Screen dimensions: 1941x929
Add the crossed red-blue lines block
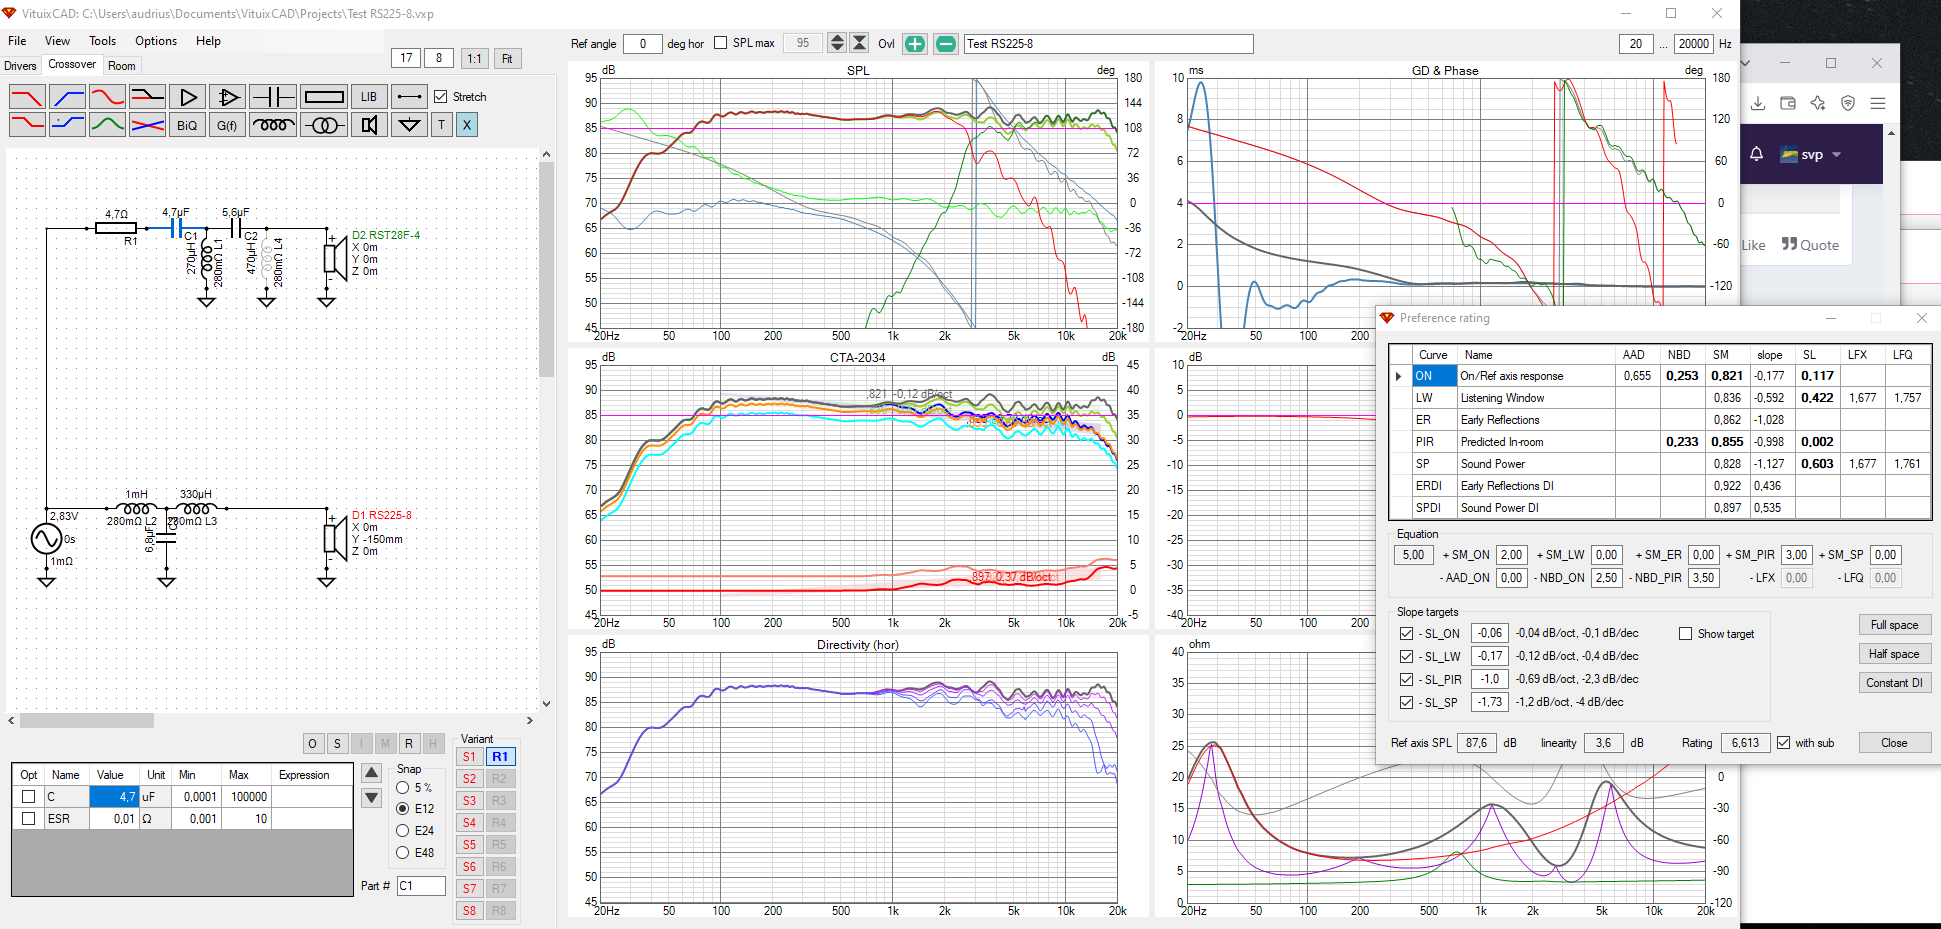click(x=147, y=125)
